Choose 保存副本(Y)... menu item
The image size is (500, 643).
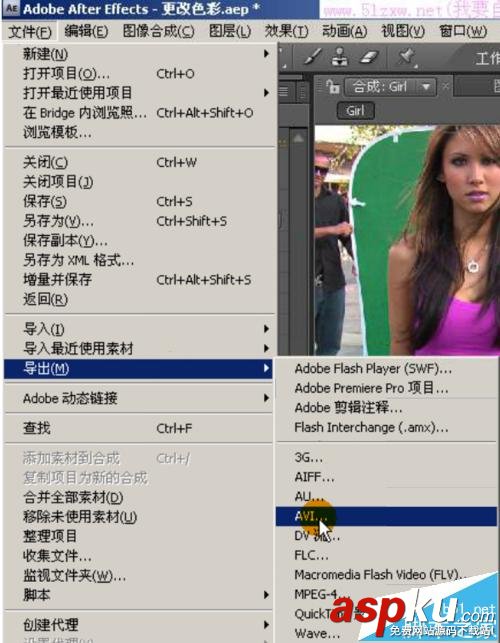138,241
